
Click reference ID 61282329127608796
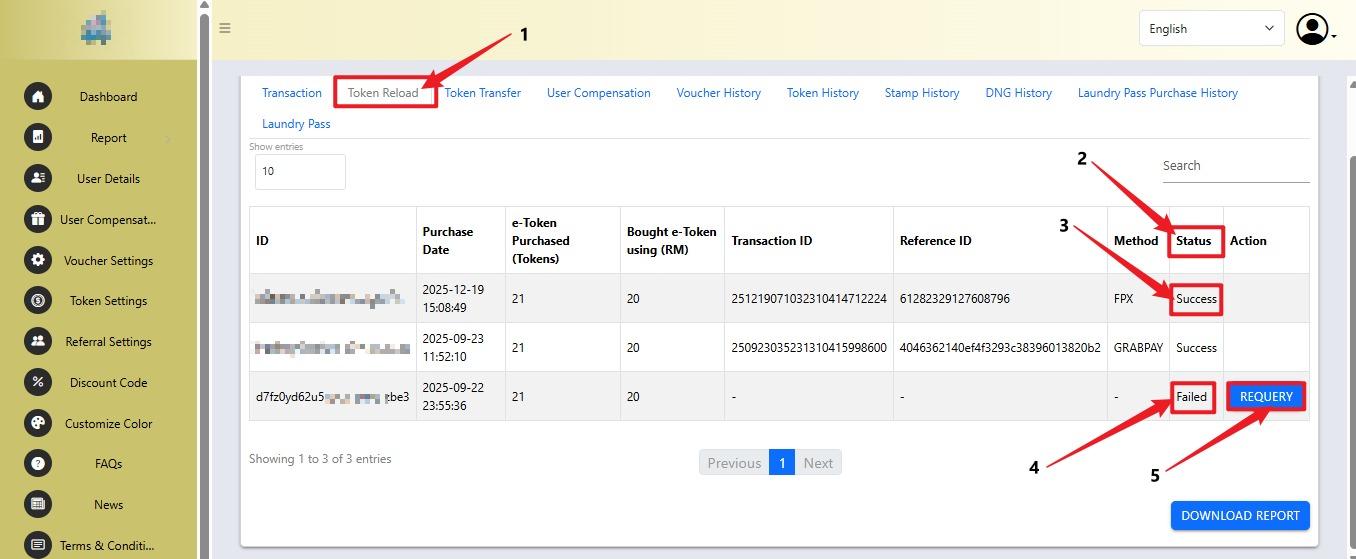[955, 299]
